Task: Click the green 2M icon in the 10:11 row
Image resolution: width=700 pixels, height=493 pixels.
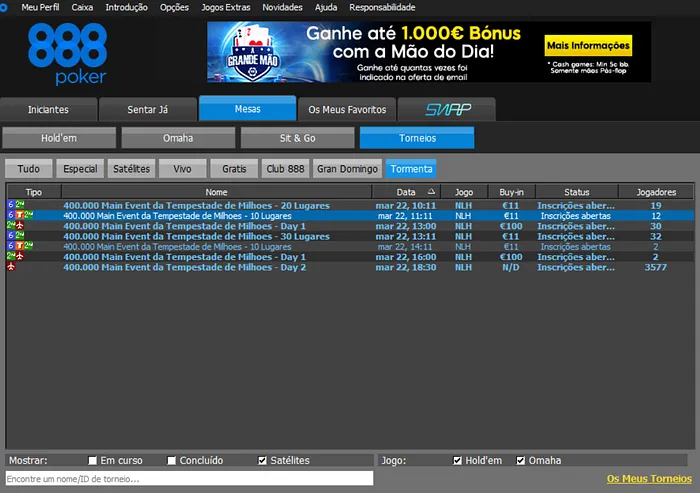Action: [20, 205]
